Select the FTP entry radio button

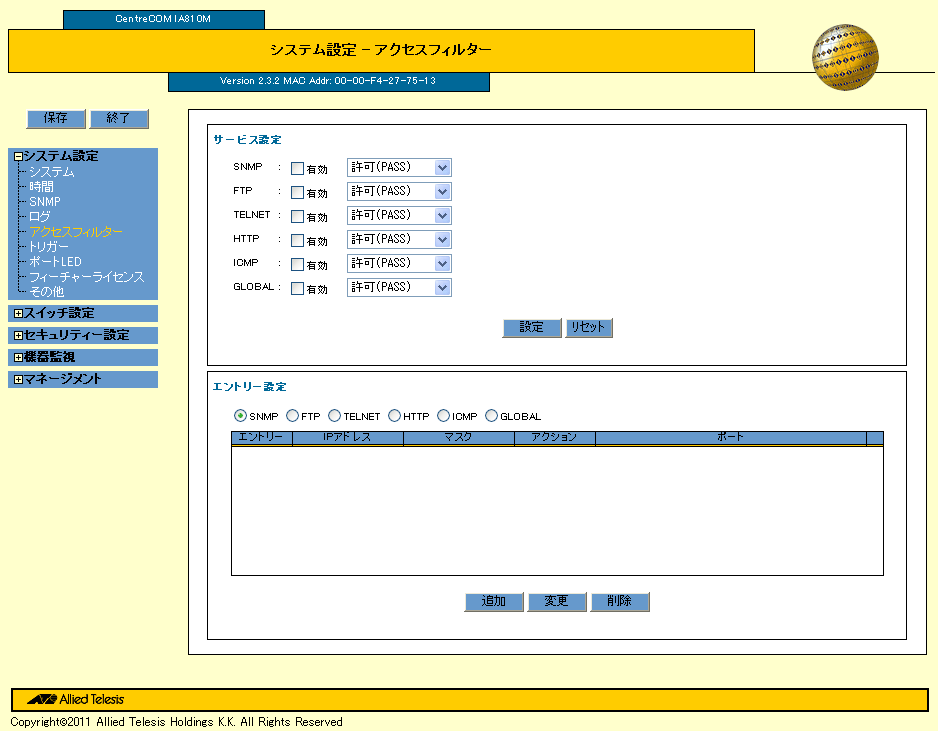[293, 416]
